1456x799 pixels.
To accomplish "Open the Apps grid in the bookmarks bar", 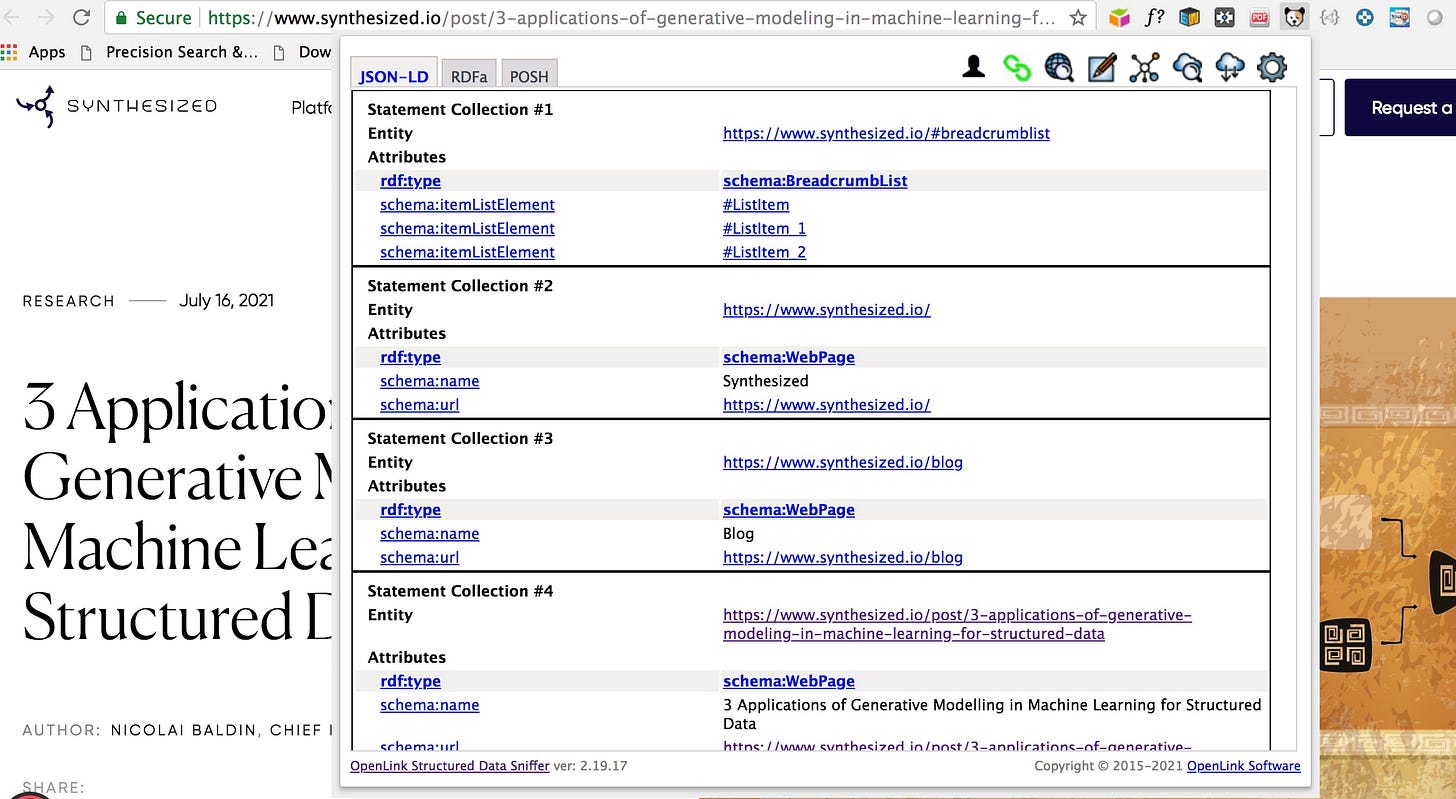I will click(x=33, y=52).
